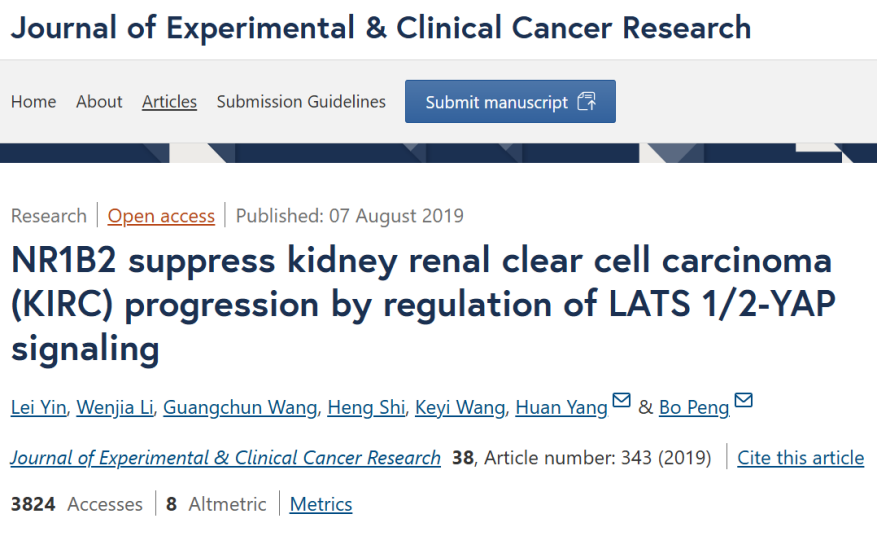Follow the Open access link
This screenshot has width=878, height=536.
point(161,216)
